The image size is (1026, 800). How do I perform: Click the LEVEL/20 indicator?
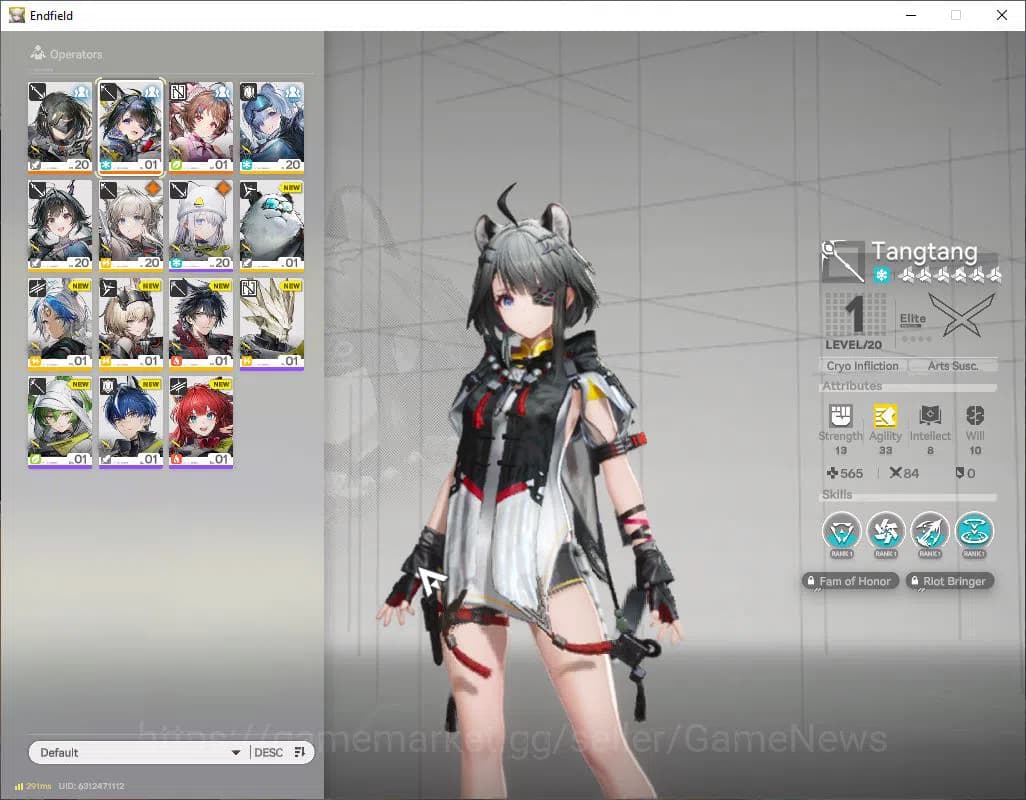(x=853, y=345)
